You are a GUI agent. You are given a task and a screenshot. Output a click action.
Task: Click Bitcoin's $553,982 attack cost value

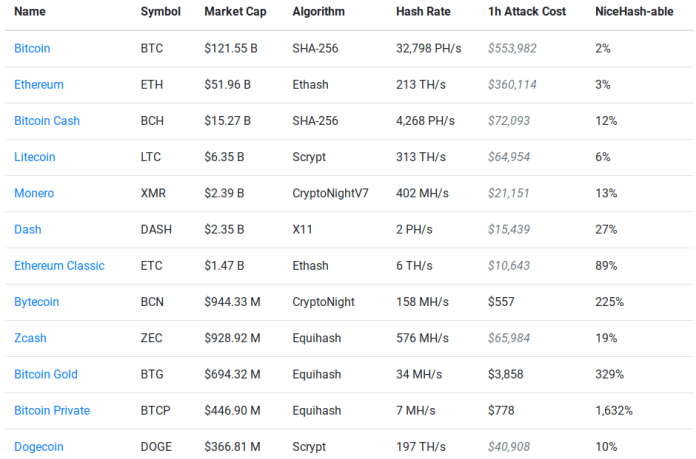click(x=512, y=48)
